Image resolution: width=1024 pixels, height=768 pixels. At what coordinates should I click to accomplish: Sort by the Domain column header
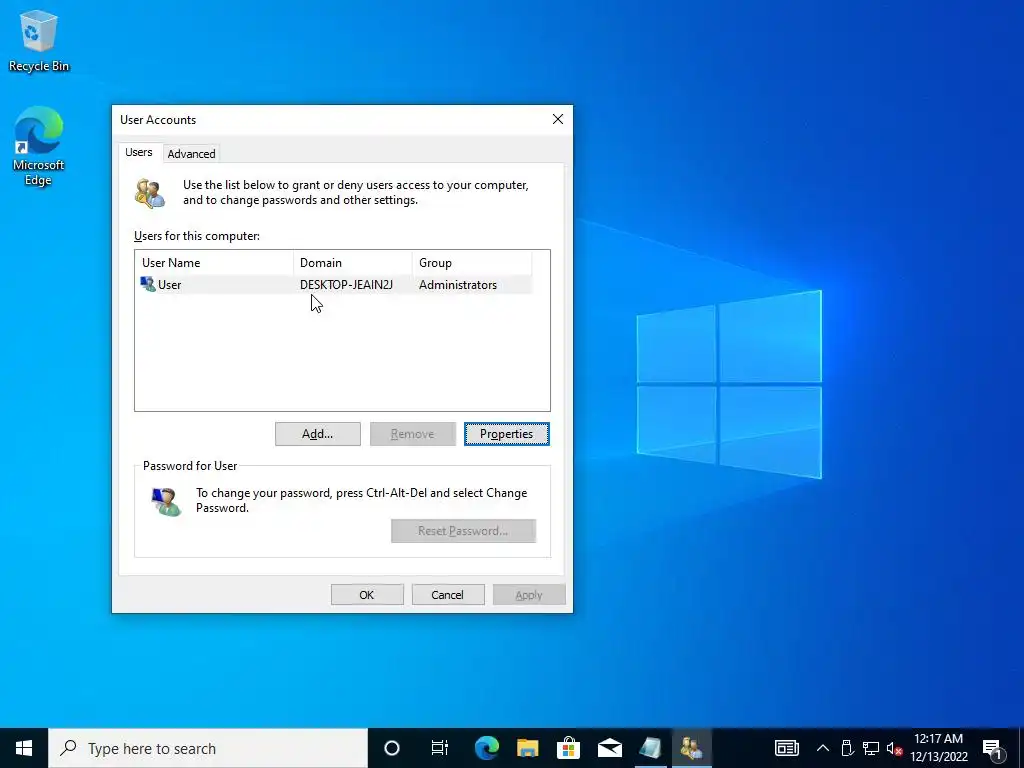353,263
